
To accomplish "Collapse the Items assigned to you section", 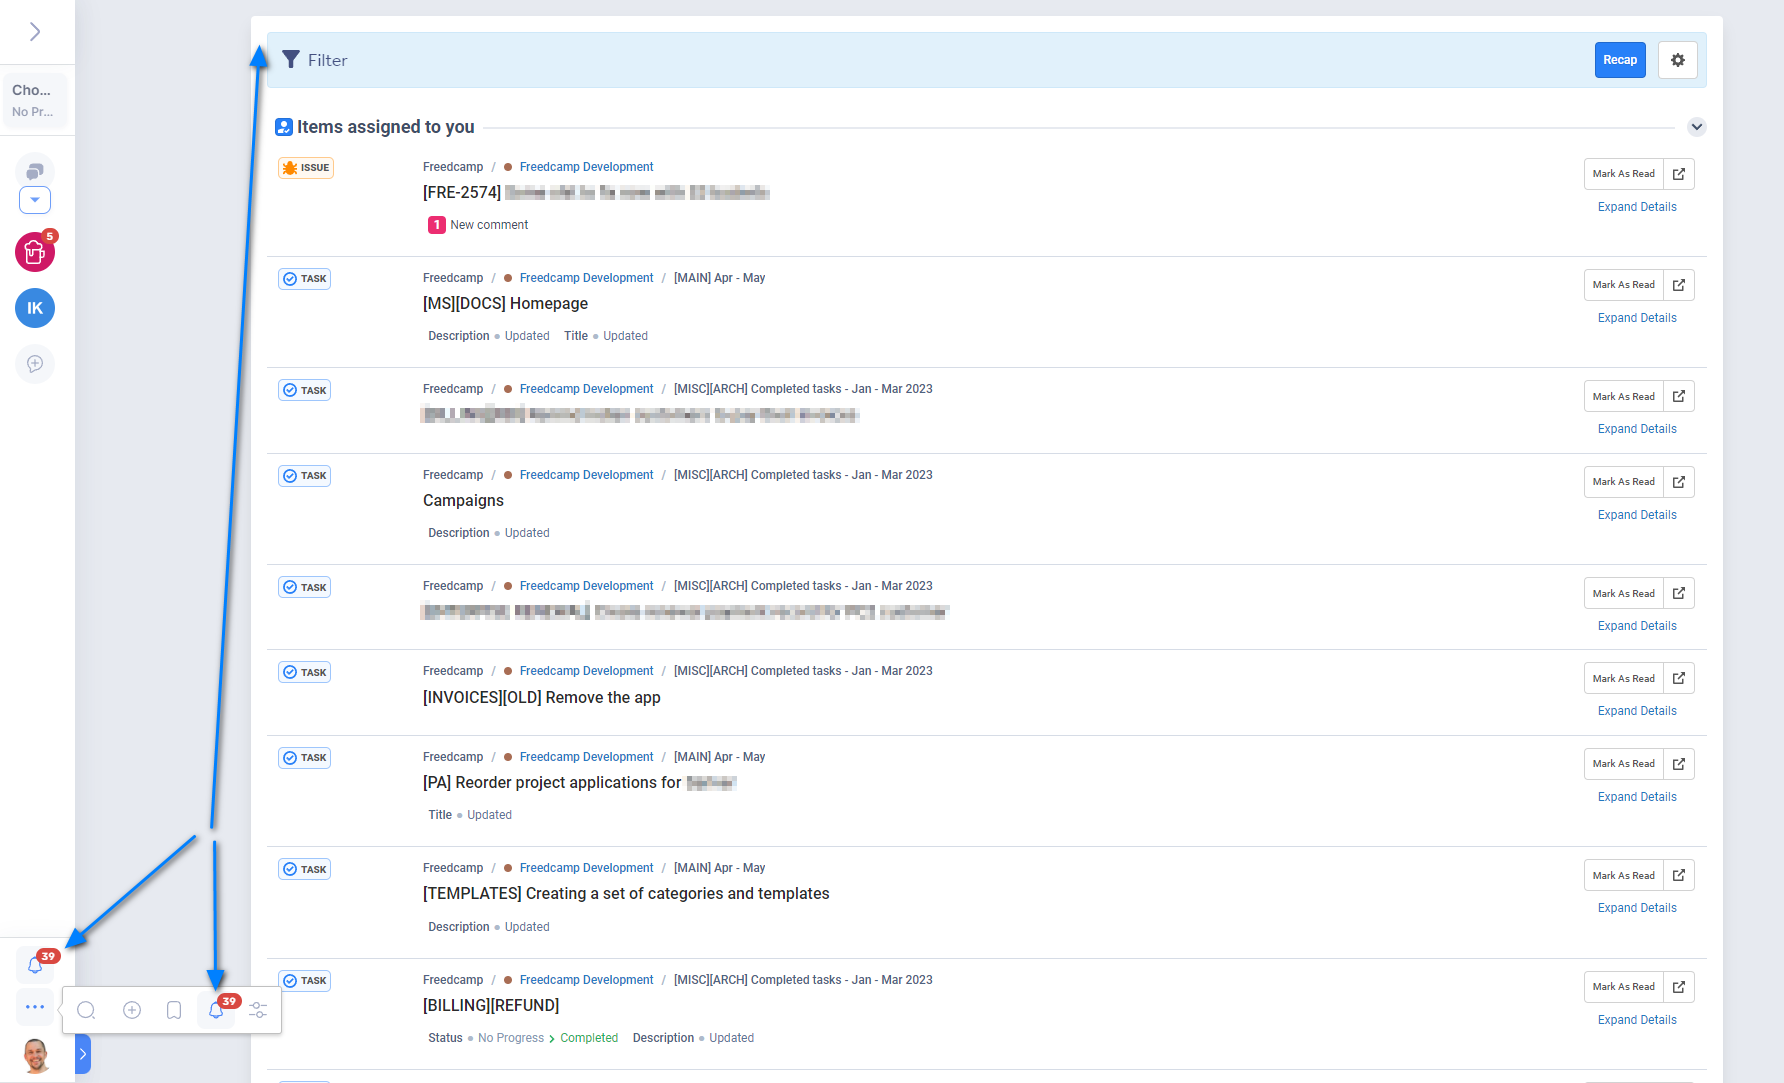I will (x=1696, y=127).
